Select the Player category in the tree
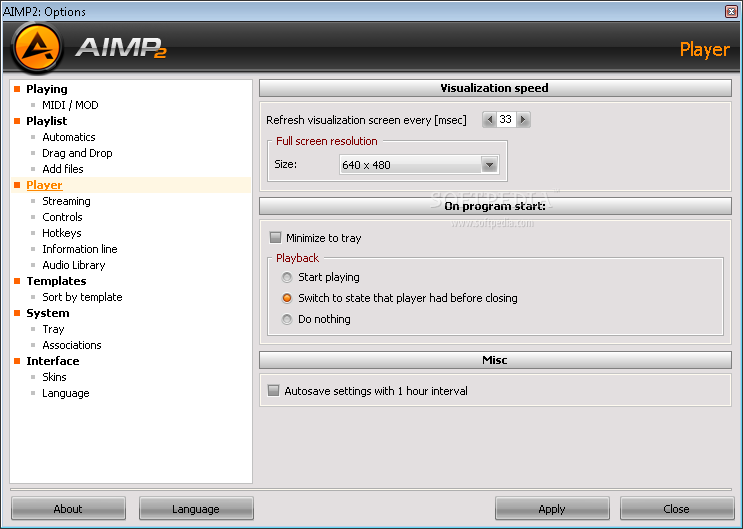743x529 pixels. (x=45, y=185)
